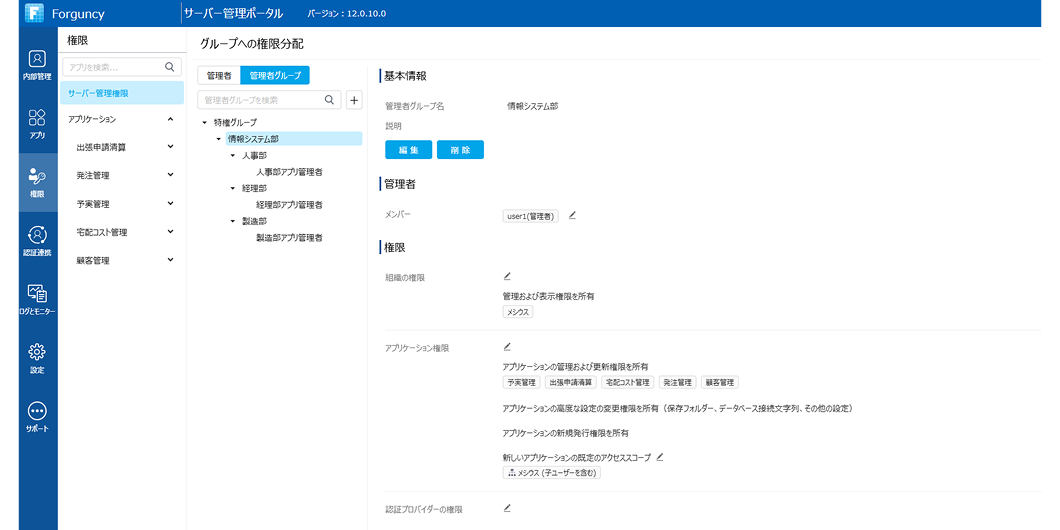Collapse the 情報システム部 tree arrow
Viewport: 1060px width, 530px height.
[x=218, y=139]
